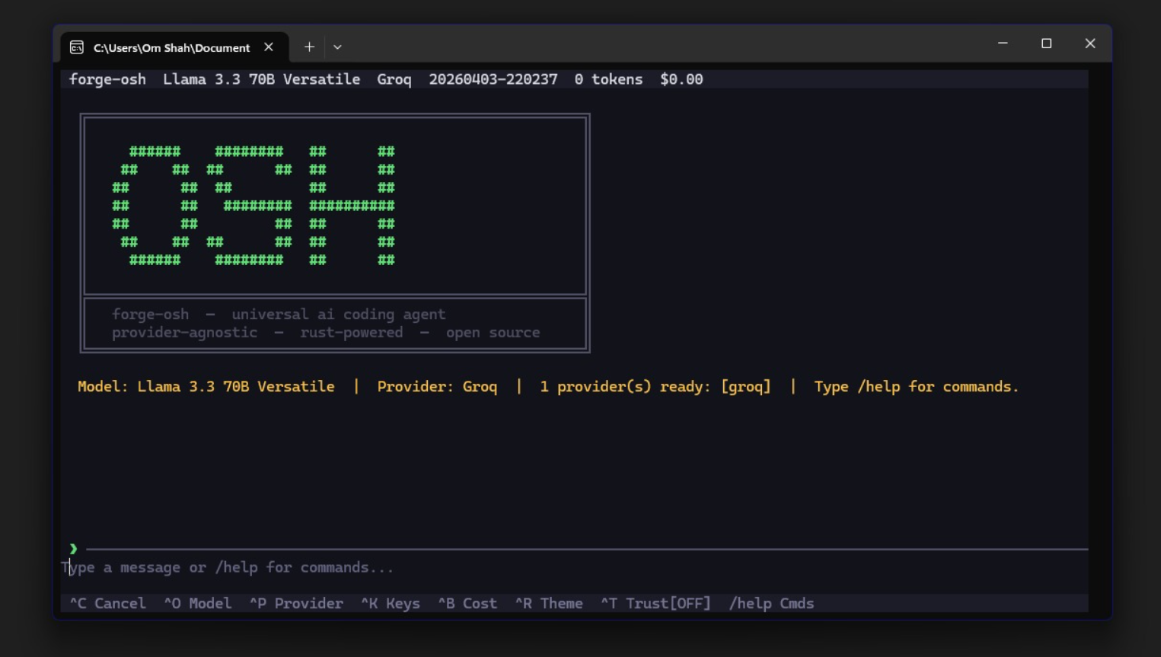Click session ID 20260403-220237
This screenshot has width=1161, height=657.
[493, 79]
